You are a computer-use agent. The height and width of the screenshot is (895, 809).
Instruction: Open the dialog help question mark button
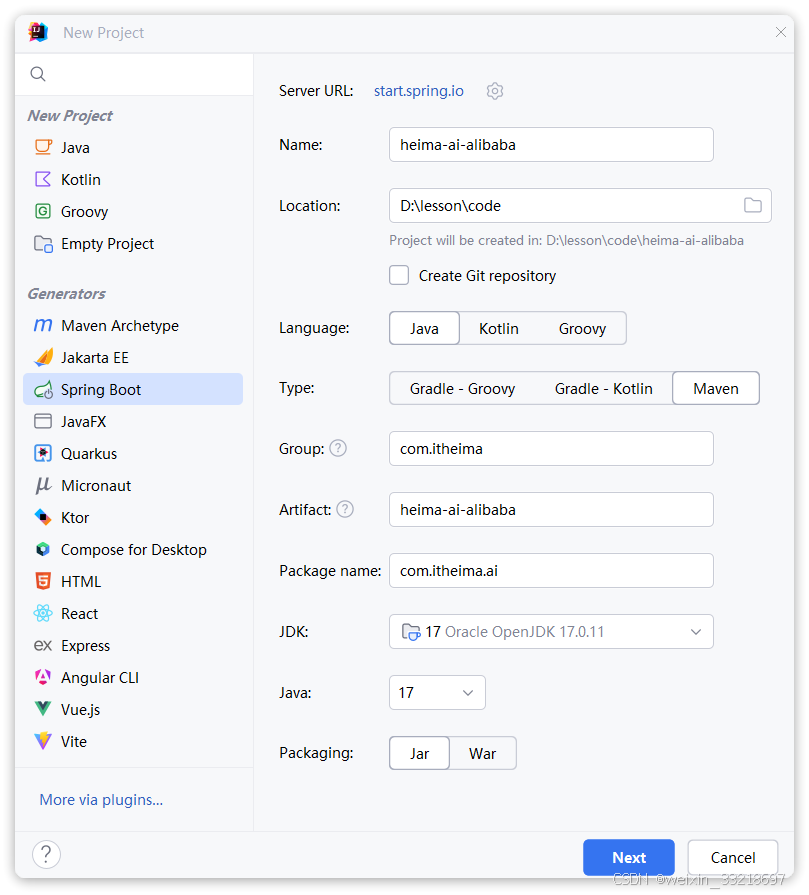click(x=46, y=854)
